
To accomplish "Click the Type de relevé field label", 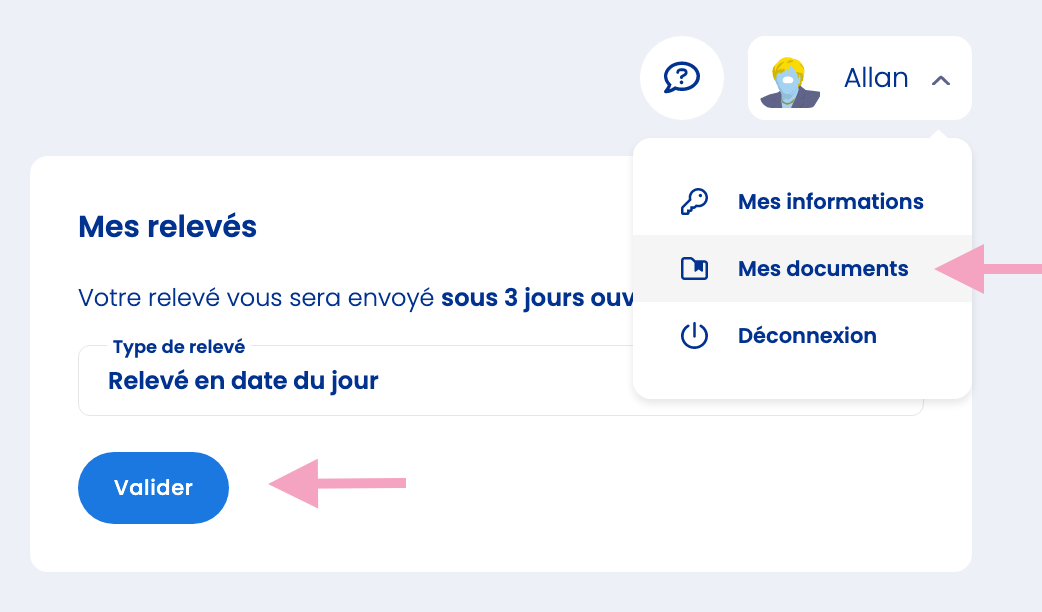I will (x=179, y=347).
